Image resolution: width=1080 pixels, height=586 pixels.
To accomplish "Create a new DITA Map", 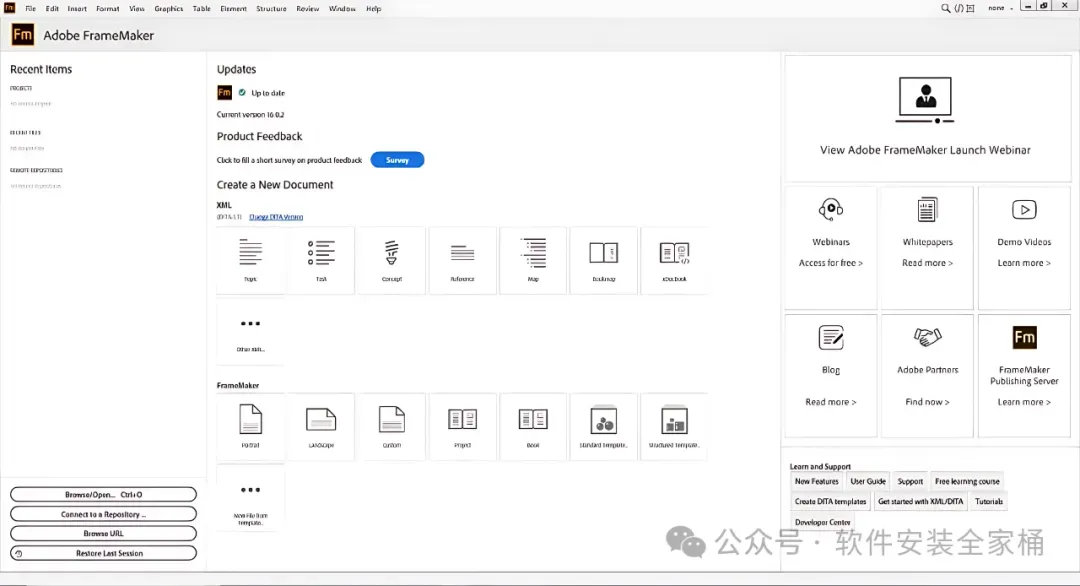I will point(533,260).
